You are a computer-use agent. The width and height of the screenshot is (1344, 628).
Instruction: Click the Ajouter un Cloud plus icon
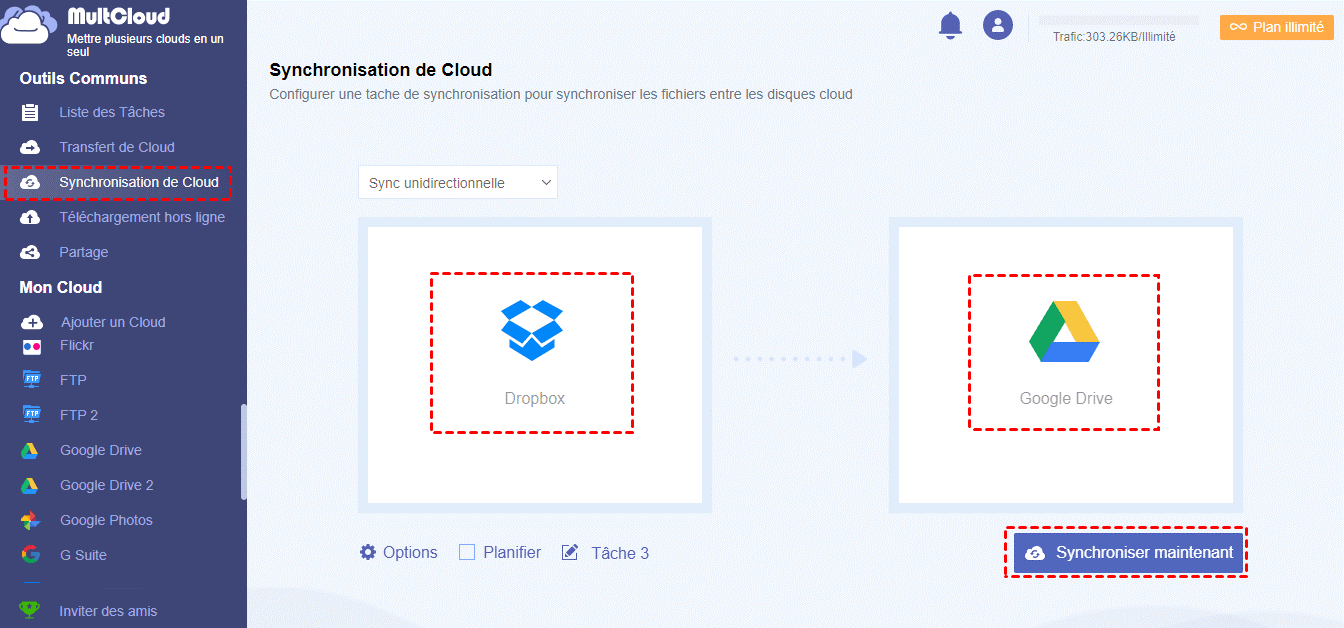point(32,323)
